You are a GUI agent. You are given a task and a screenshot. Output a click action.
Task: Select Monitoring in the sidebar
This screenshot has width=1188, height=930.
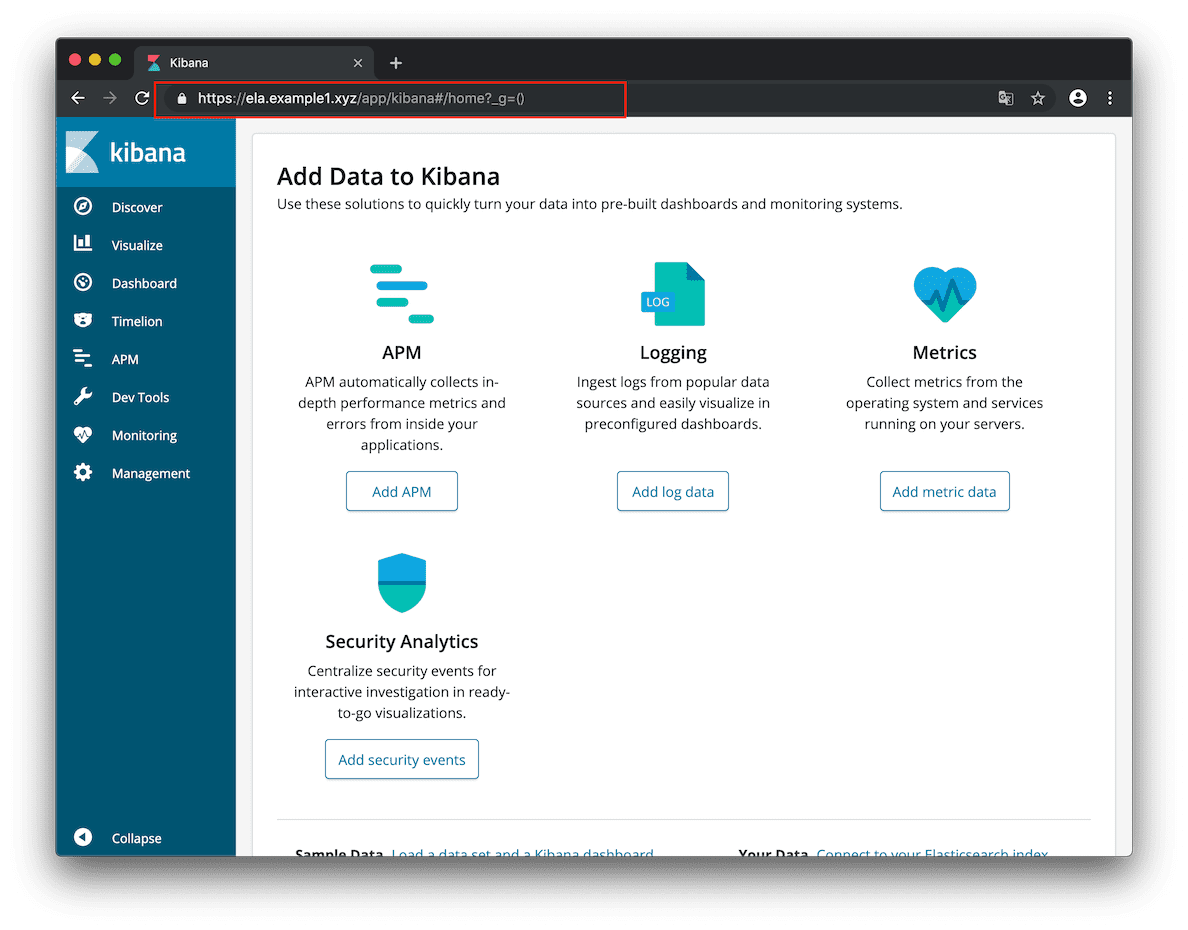point(144,435)
